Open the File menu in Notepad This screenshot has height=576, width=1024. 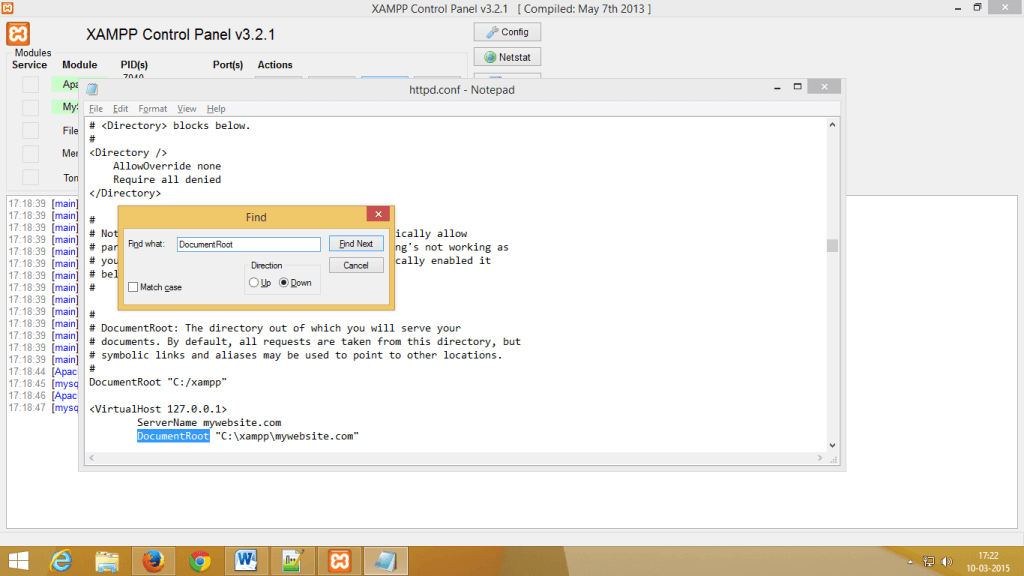point(96,108)
